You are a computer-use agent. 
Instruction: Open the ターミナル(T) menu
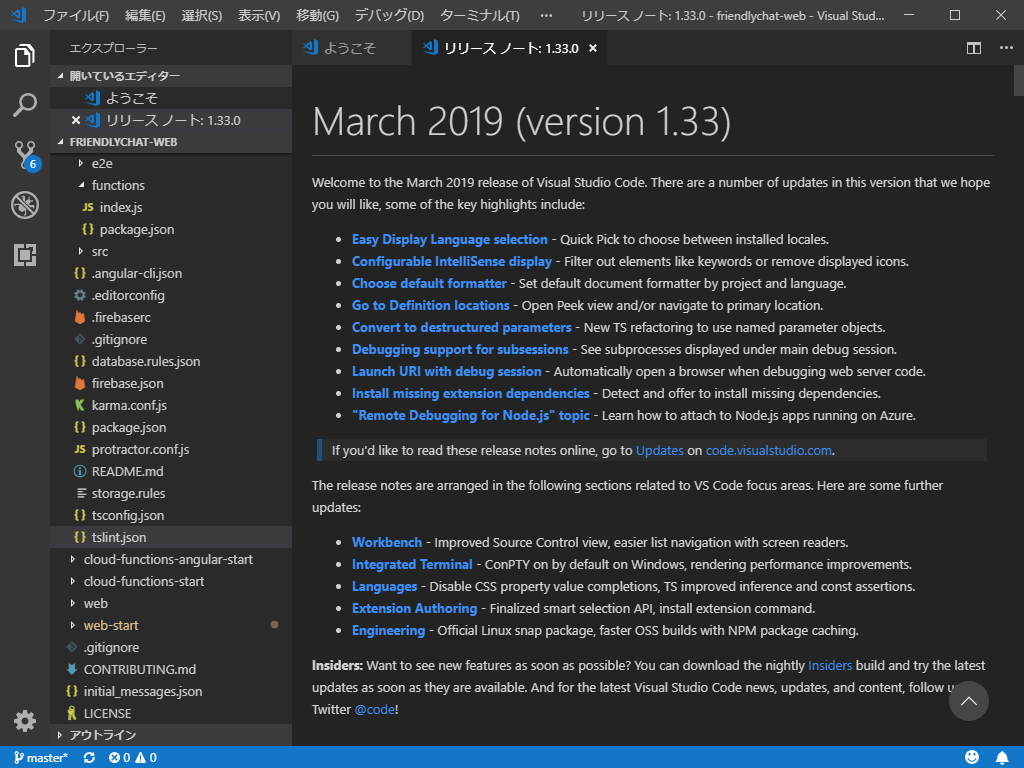[x=480, y=15]
